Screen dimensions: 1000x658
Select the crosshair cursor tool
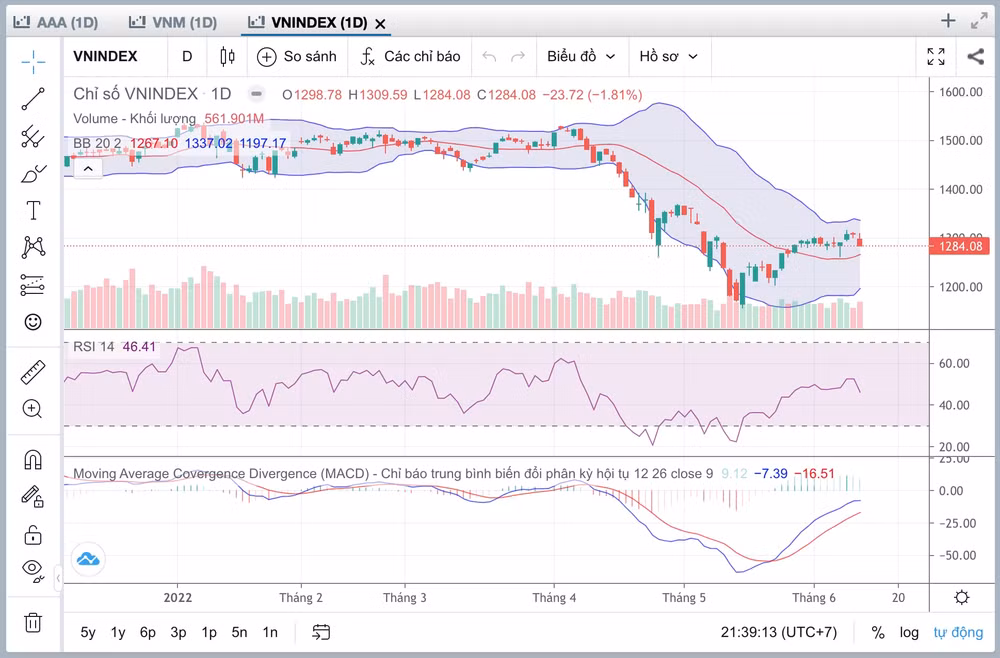point(33,61)
